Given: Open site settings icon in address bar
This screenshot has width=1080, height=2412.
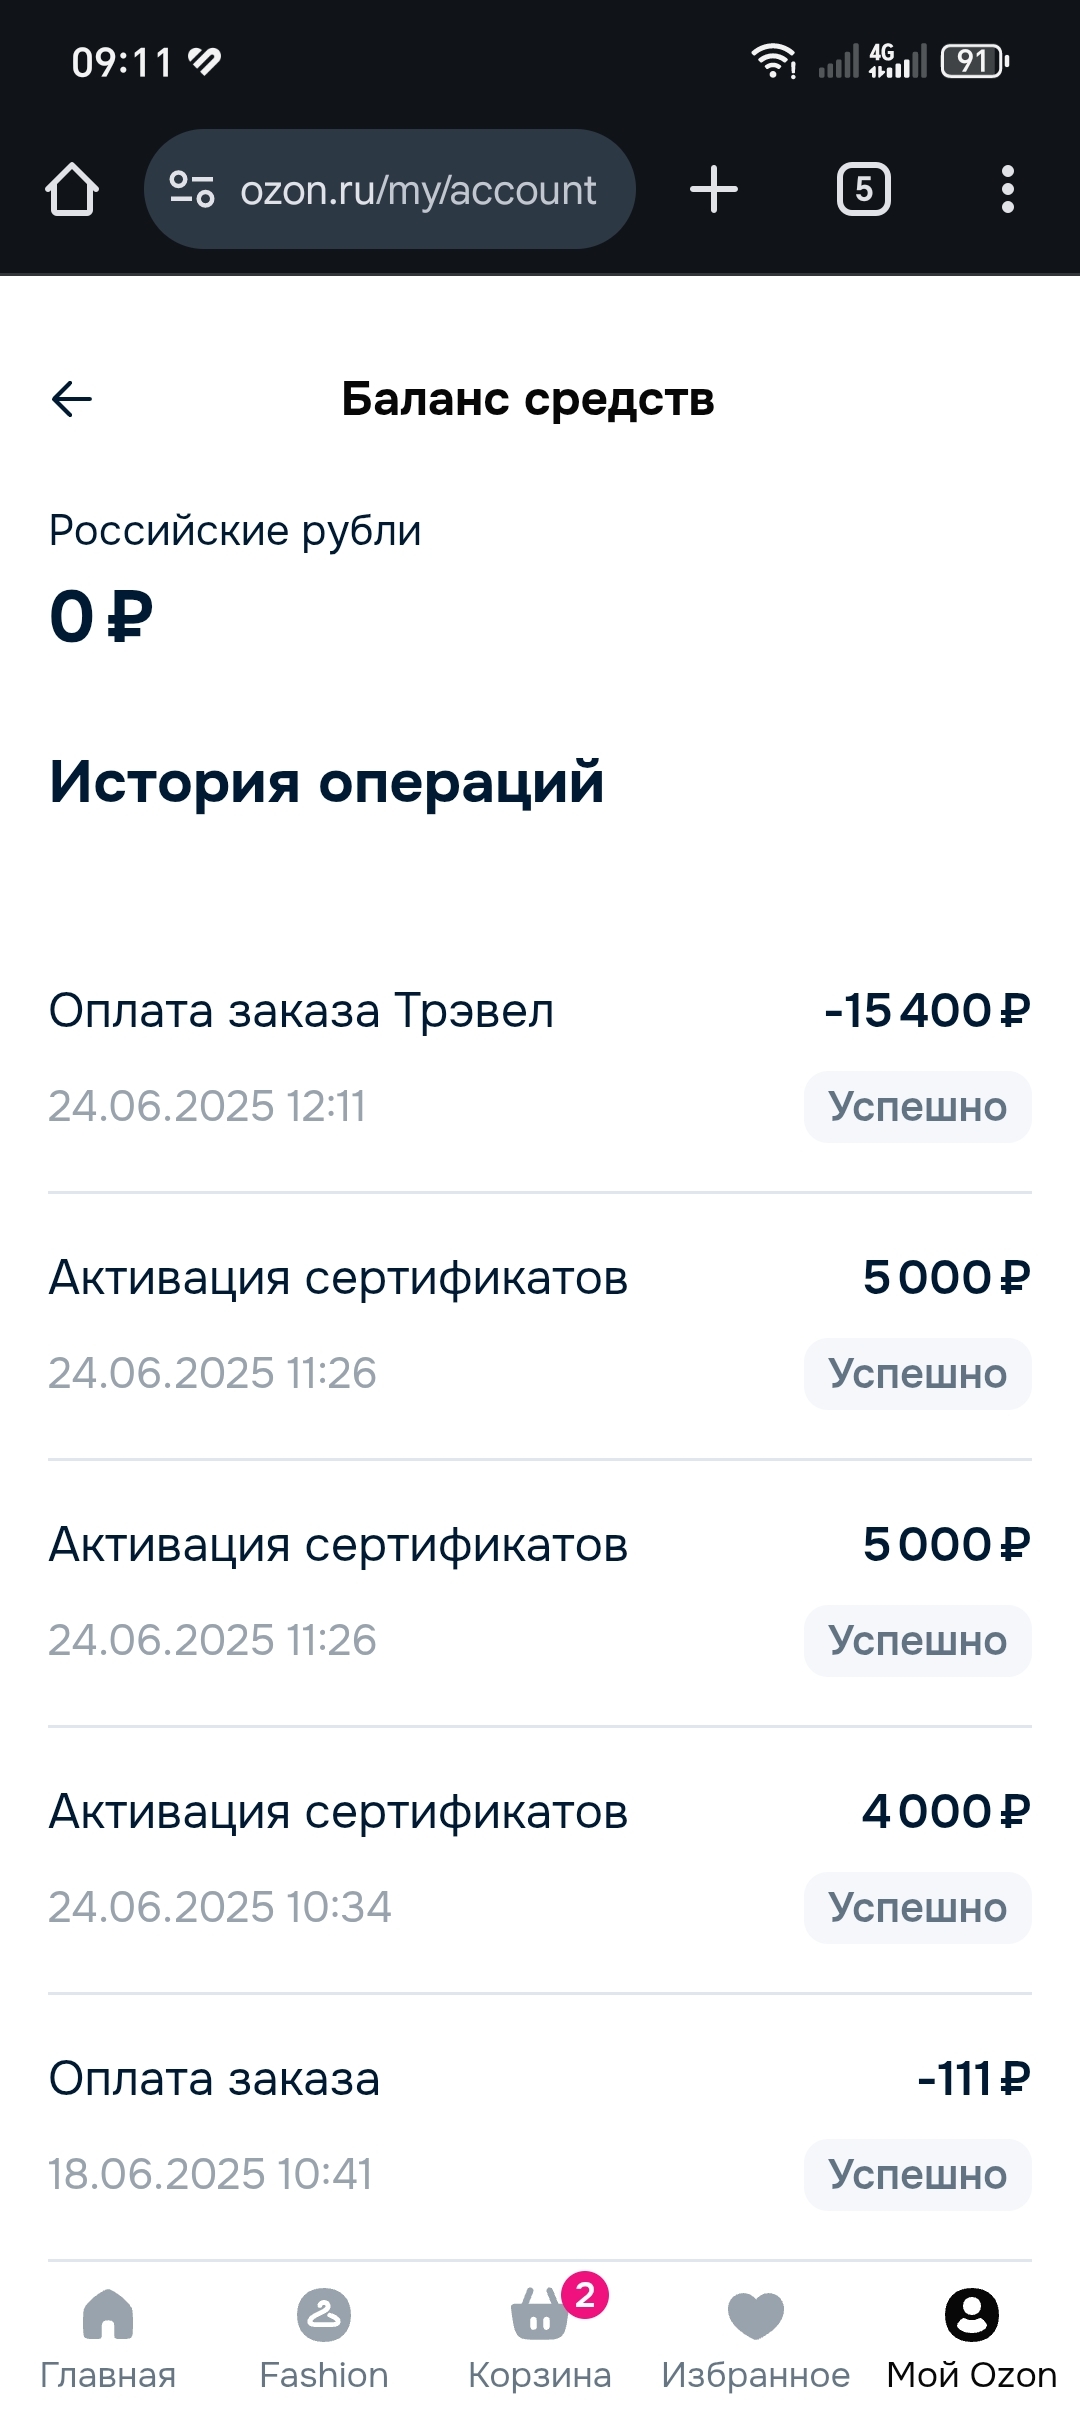Looking at the screenshot, I should pos(192,189).
